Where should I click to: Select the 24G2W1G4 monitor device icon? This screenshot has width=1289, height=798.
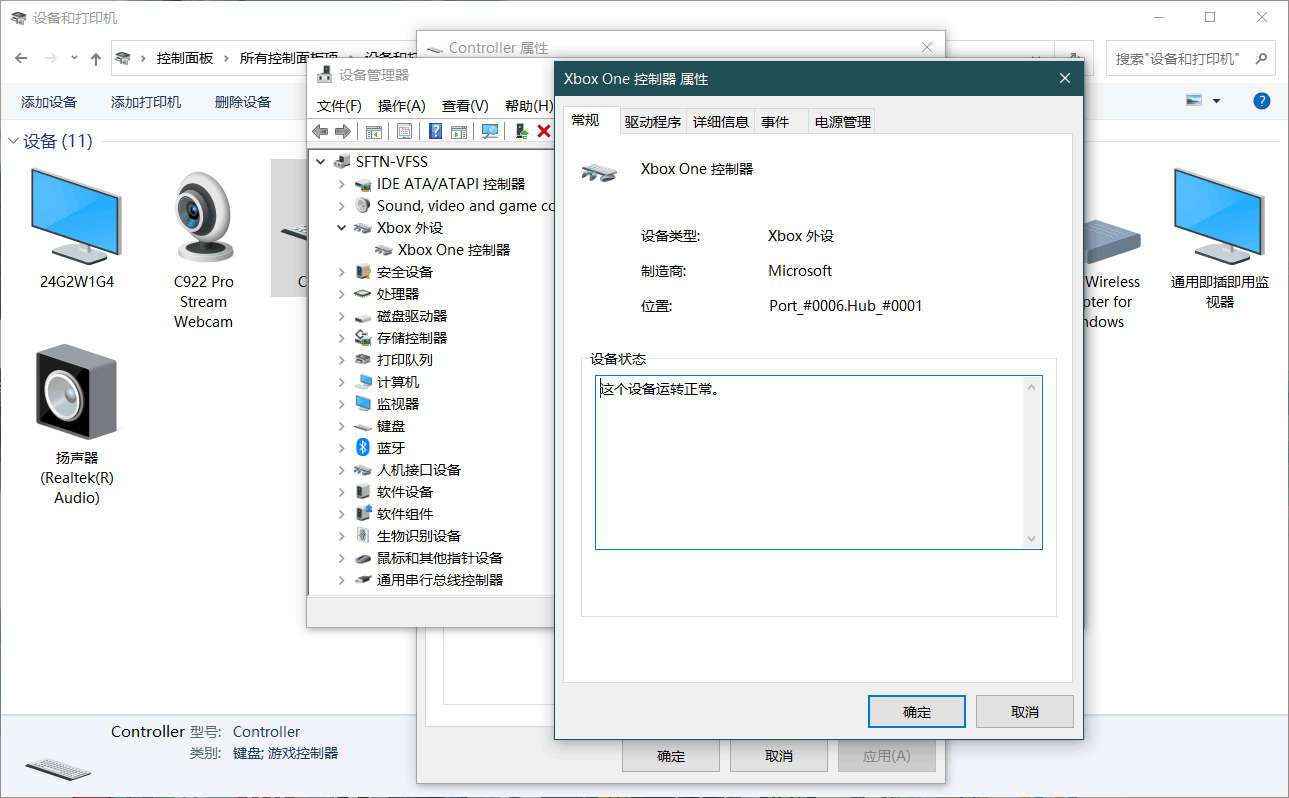tap(76, 215)
